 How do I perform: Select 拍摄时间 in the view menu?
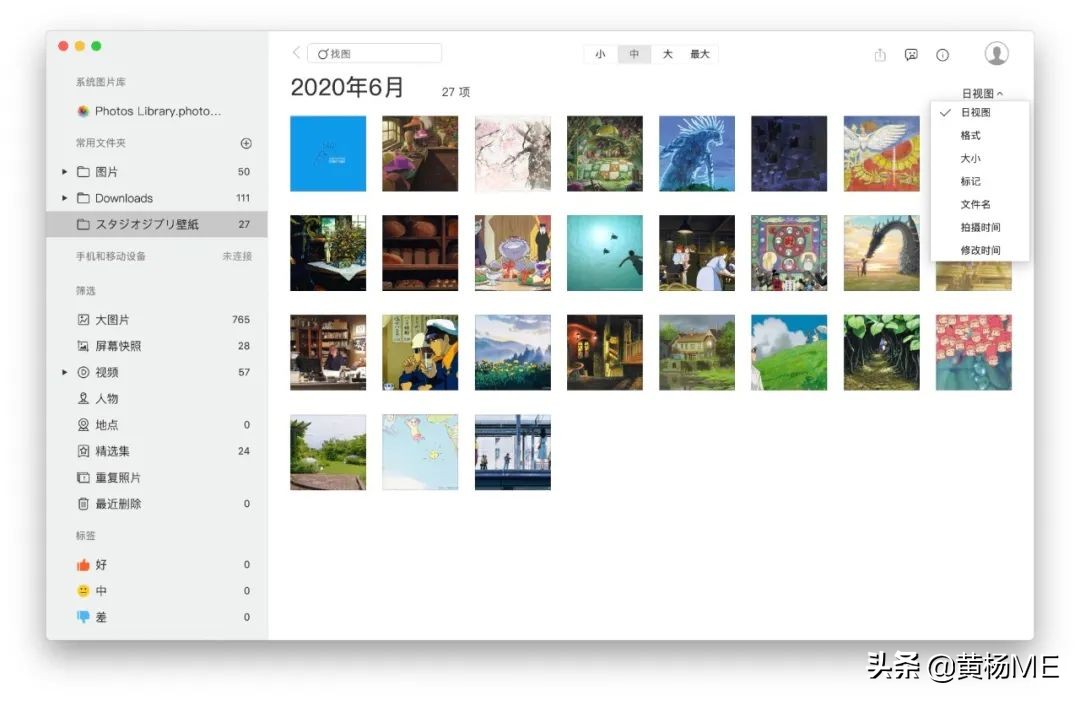pos(975,226)
